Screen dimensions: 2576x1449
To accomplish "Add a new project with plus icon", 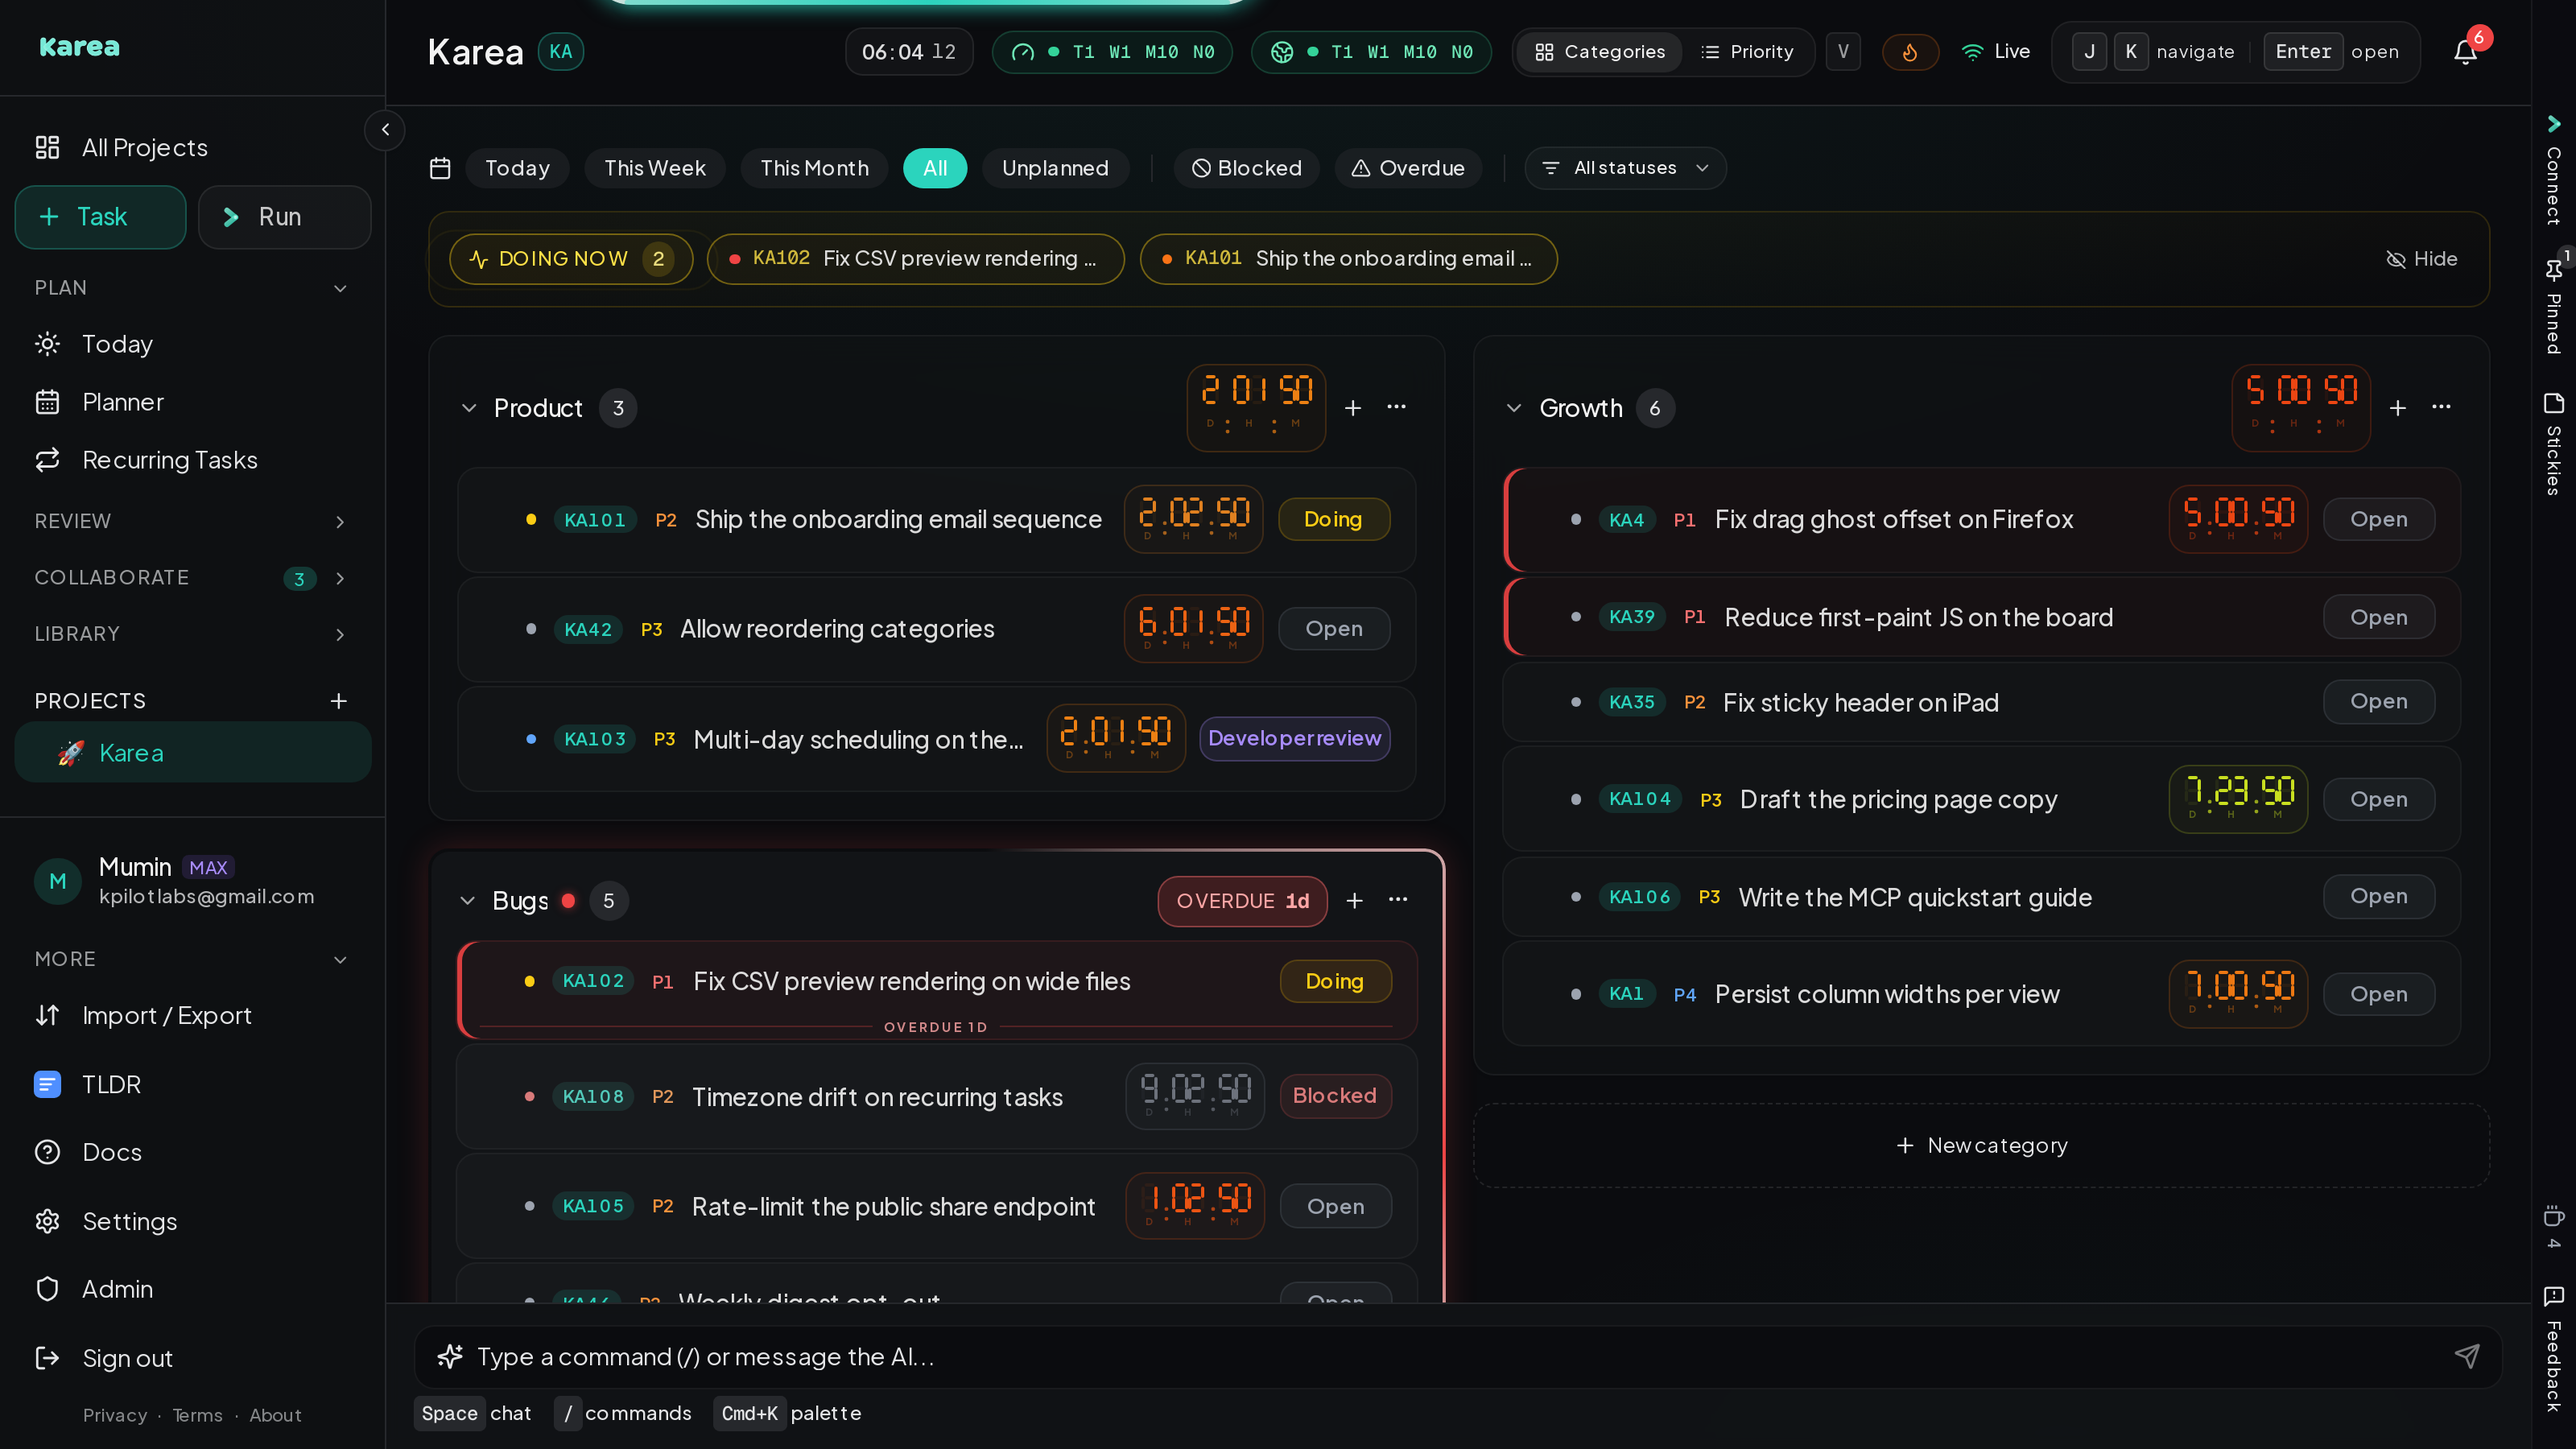I will tap(339, 701).
